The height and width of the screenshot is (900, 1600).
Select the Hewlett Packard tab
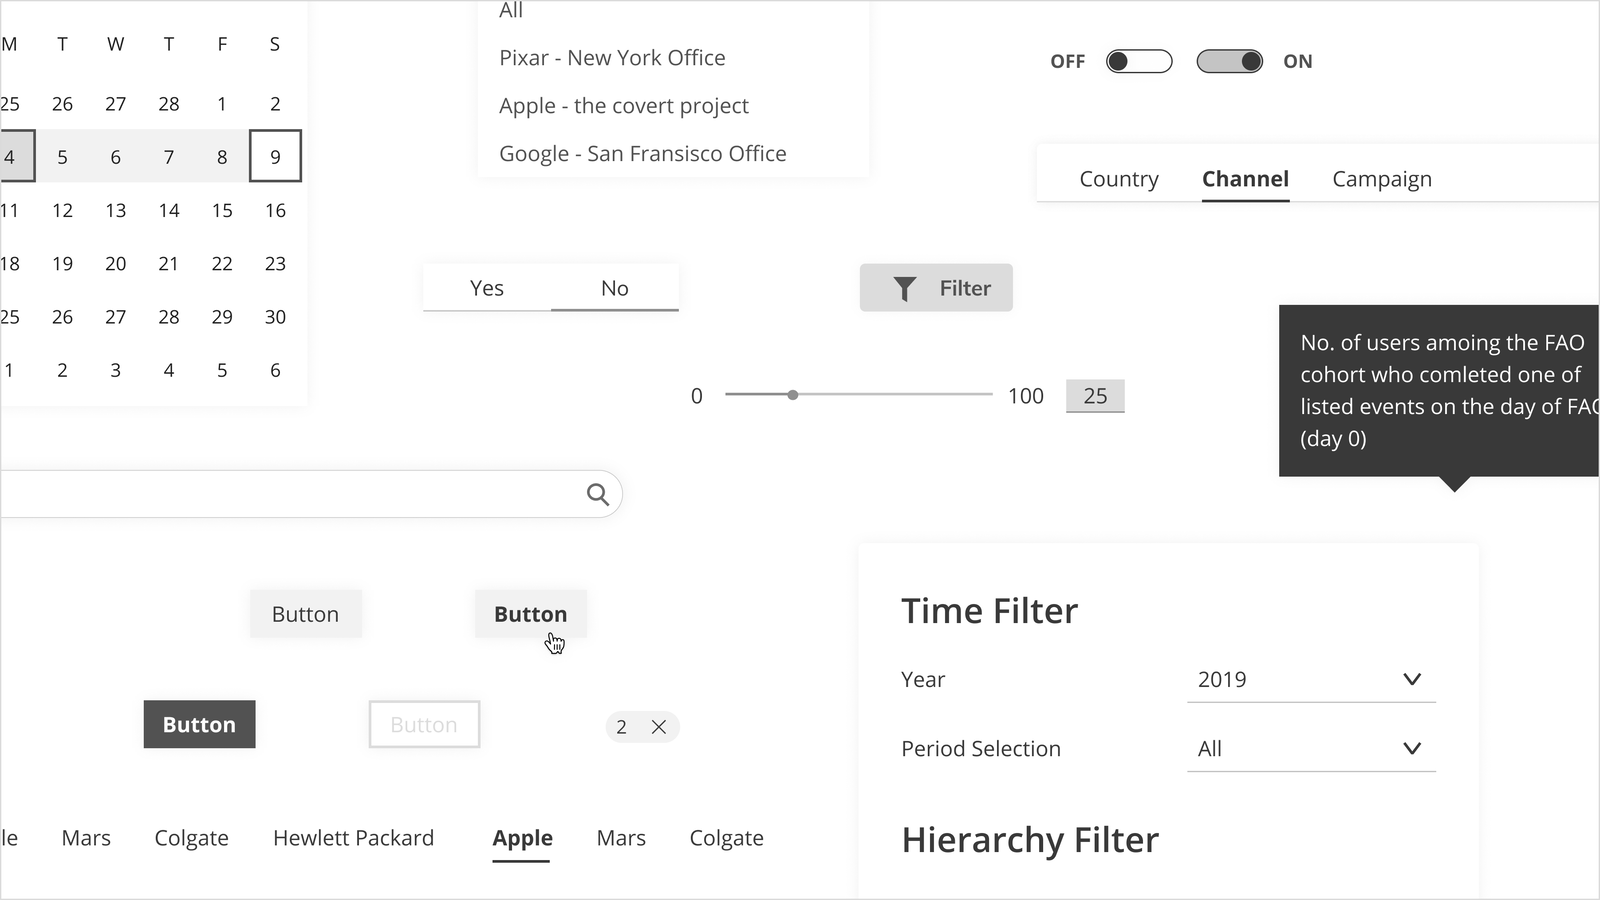coord(353,838)
